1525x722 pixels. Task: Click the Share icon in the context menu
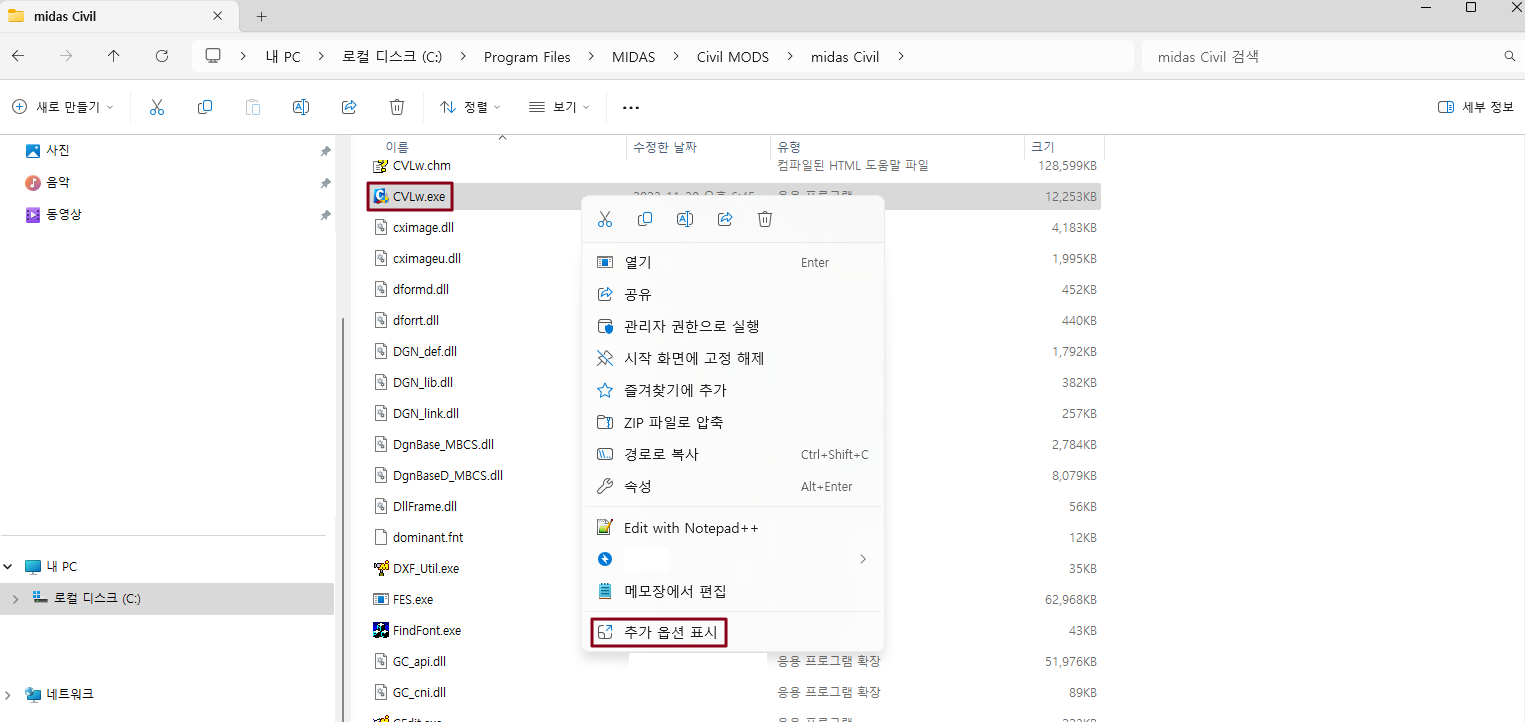(725, 219)
